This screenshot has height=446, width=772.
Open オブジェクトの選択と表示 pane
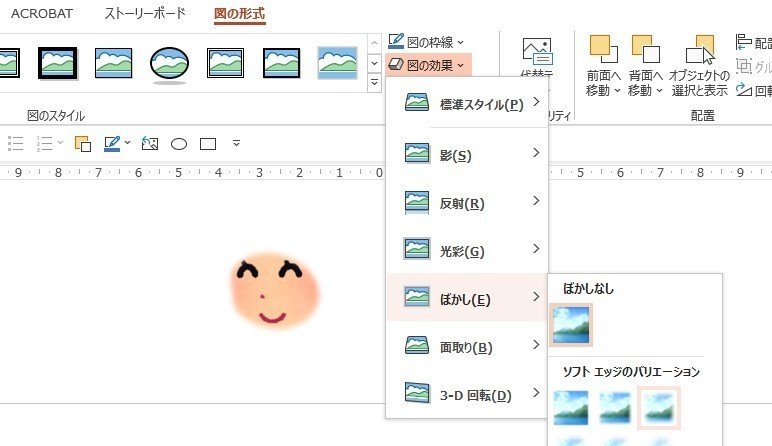tap(700, 65)
